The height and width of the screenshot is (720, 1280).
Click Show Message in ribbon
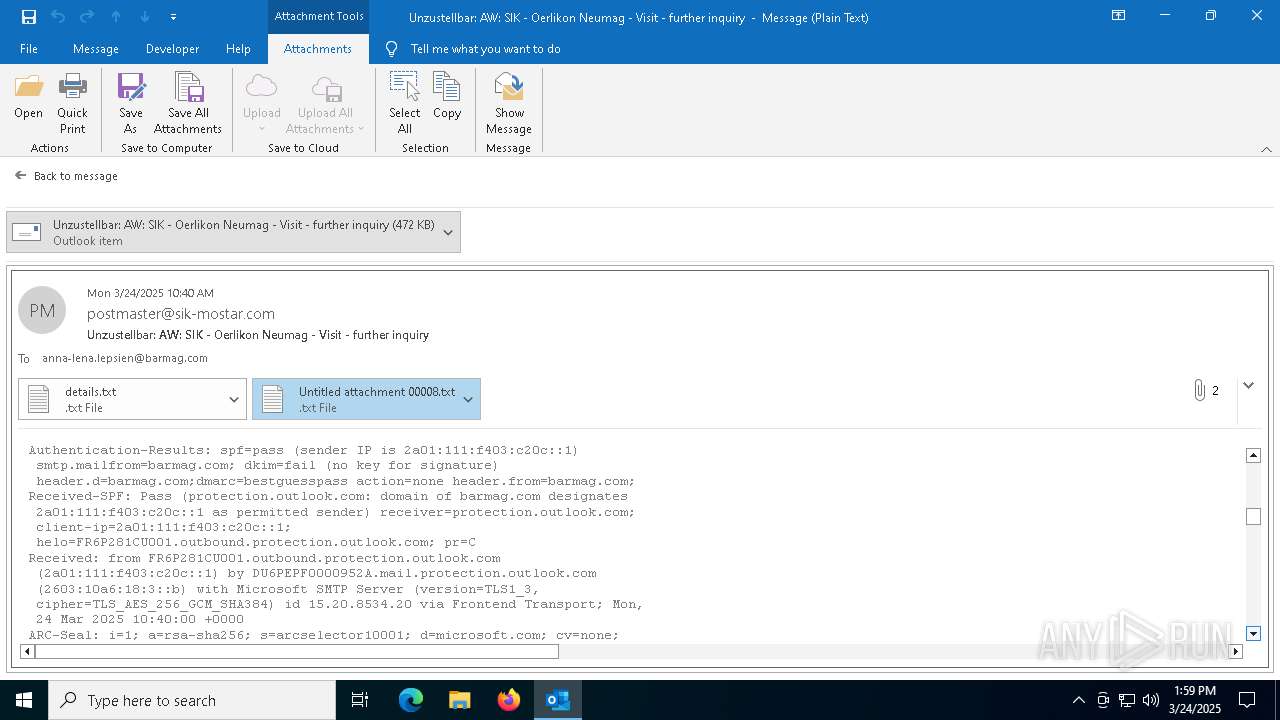click(509, 103)
